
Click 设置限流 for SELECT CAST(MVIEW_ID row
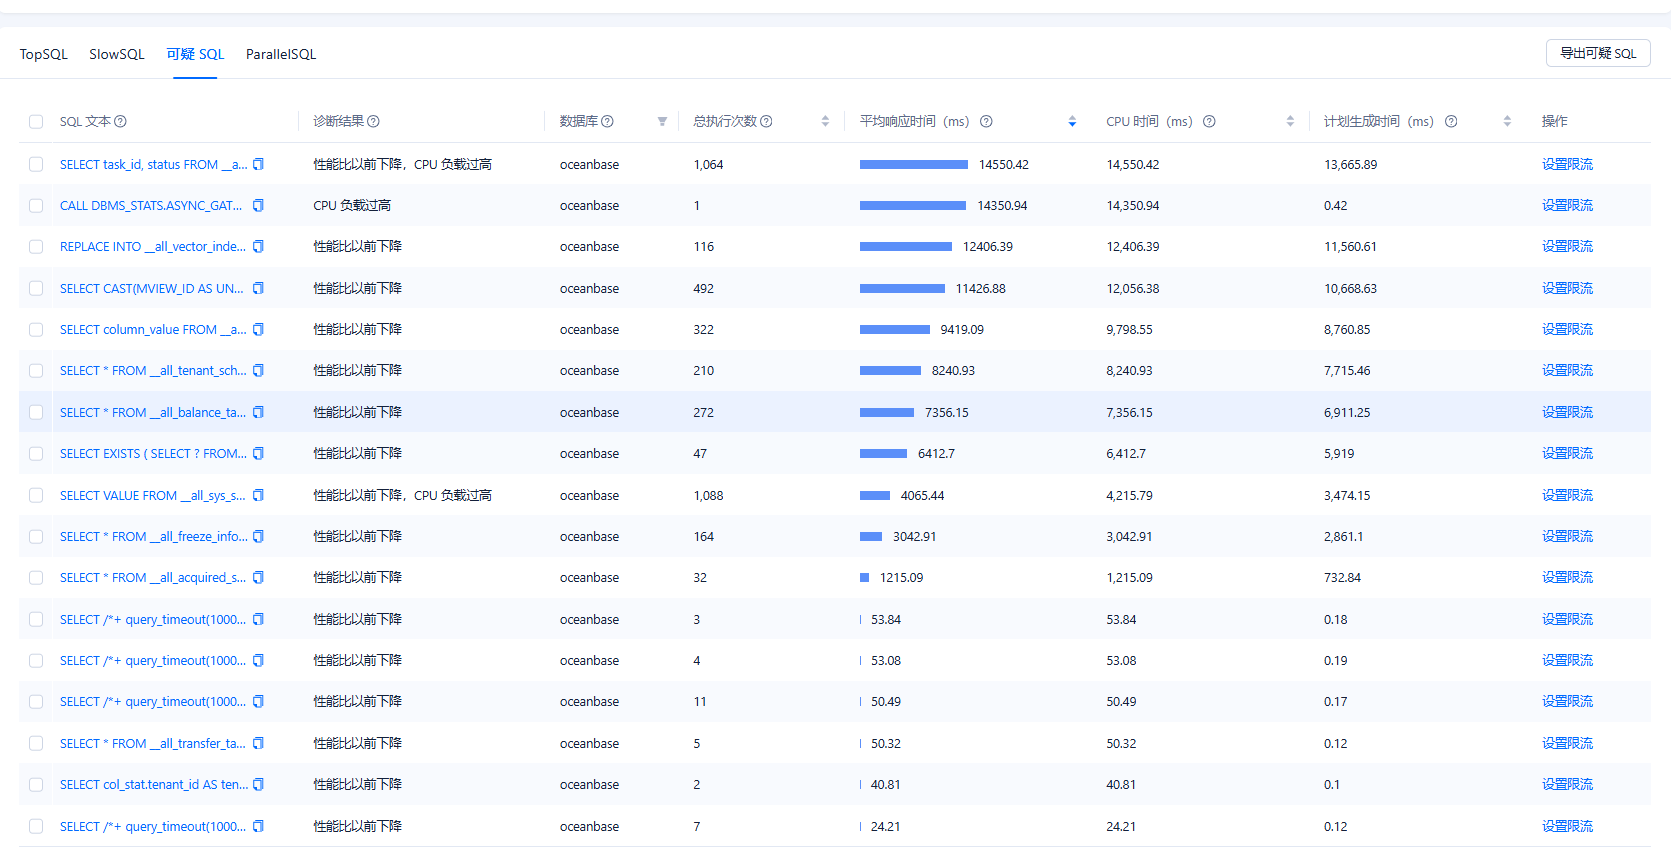1567,289
